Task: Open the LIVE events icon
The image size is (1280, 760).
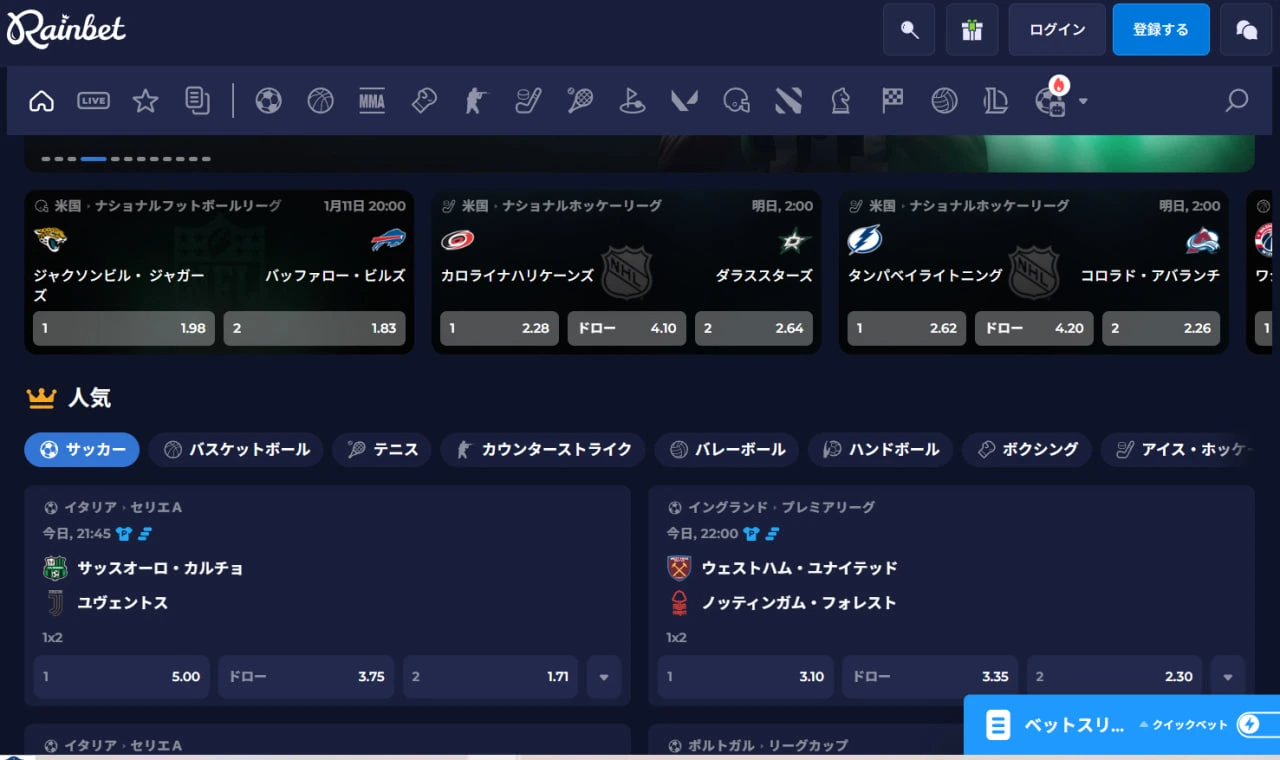Action: pos(93,100)
